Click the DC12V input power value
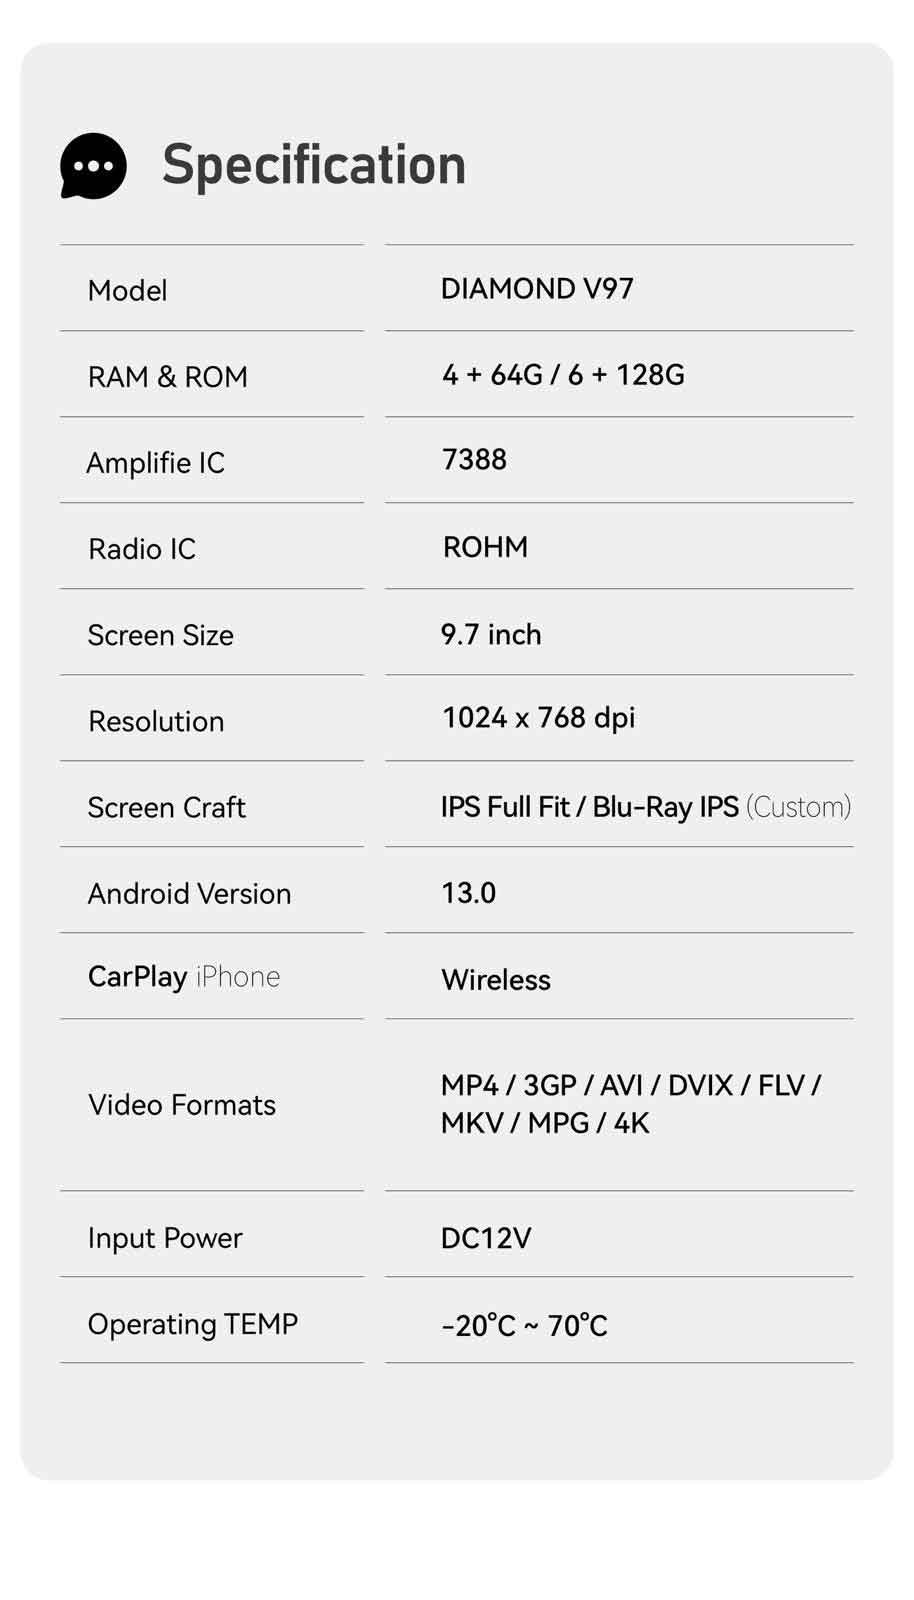Image resolution: width=914 pixels, height=1600 pixels. (x=486, y=1239)
